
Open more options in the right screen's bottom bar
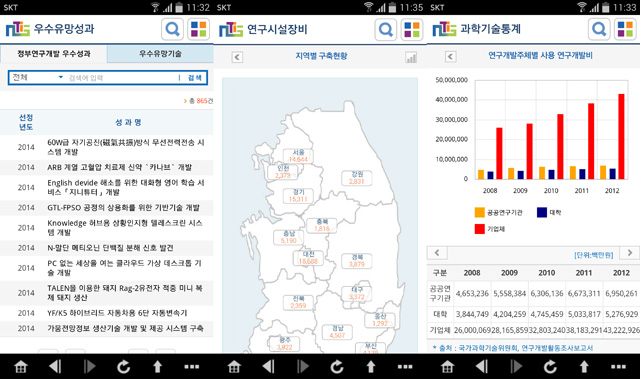pos(618,366)
